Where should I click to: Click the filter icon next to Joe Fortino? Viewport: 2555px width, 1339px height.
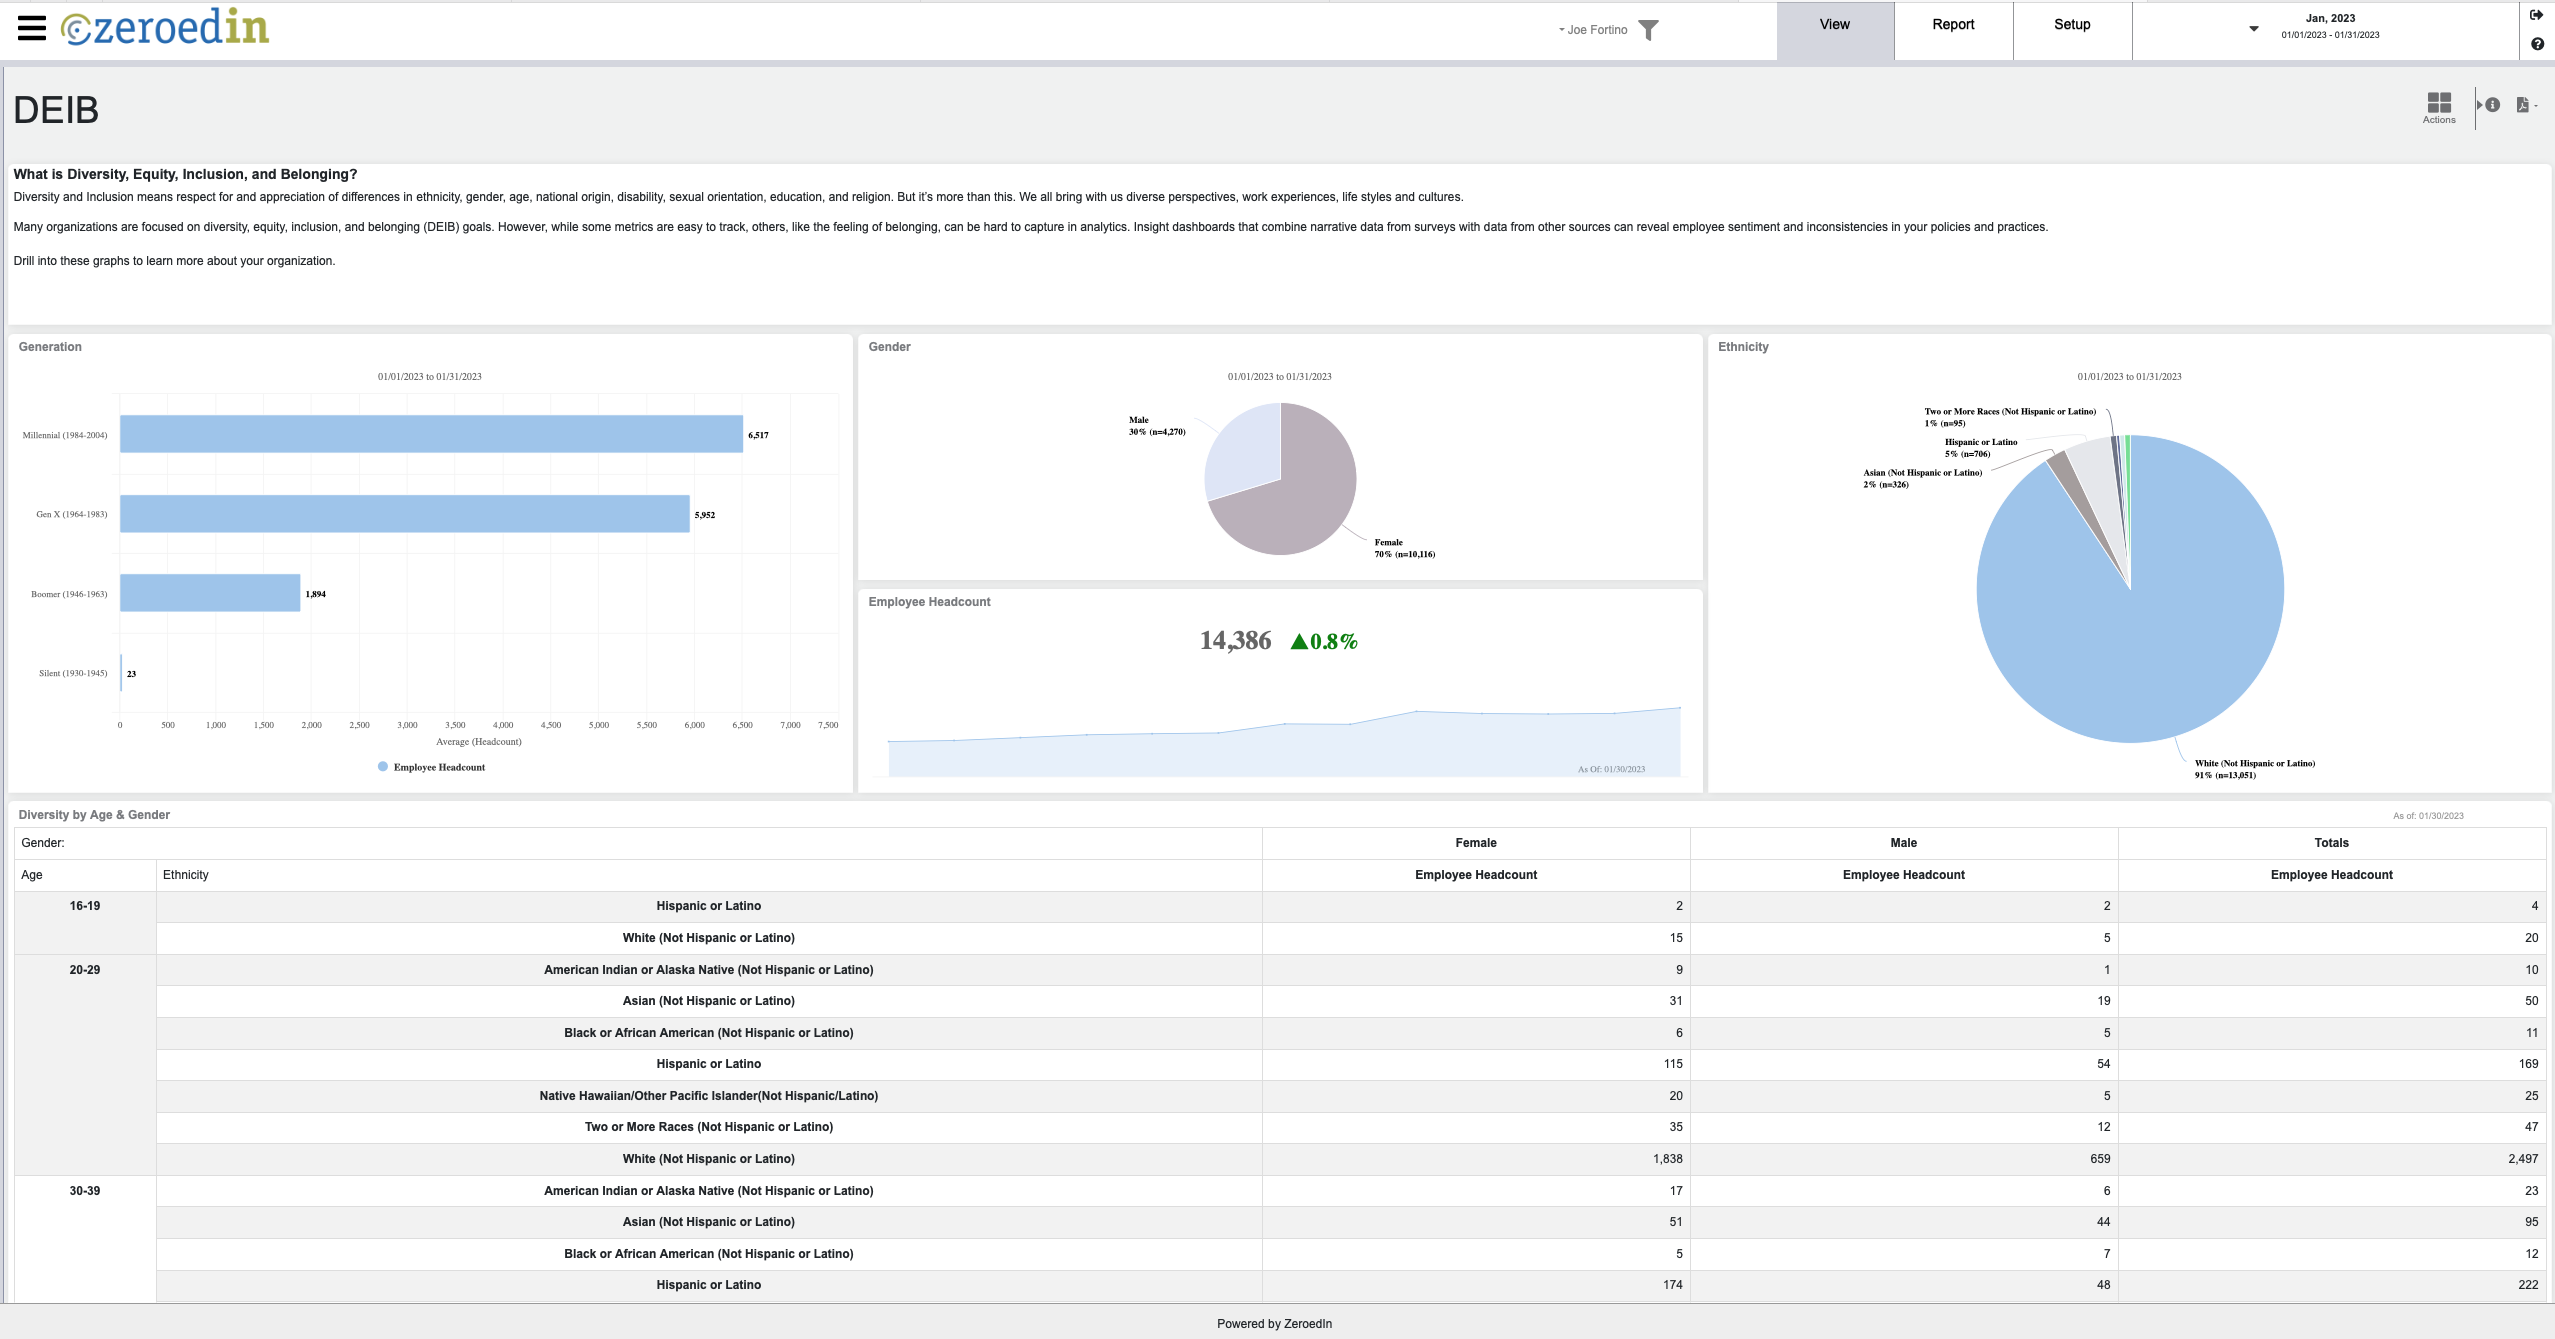1650,29
